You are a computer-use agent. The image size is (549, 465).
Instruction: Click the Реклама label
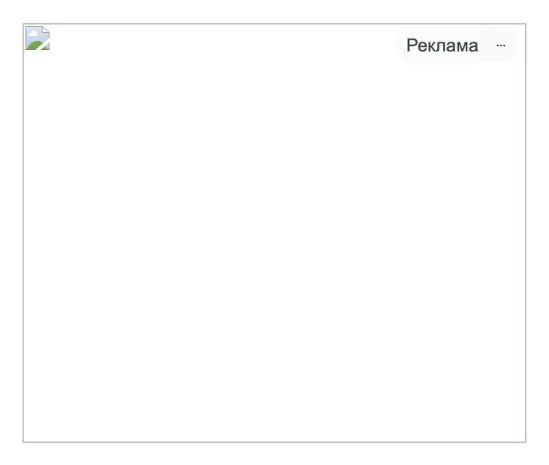[442, 46]
